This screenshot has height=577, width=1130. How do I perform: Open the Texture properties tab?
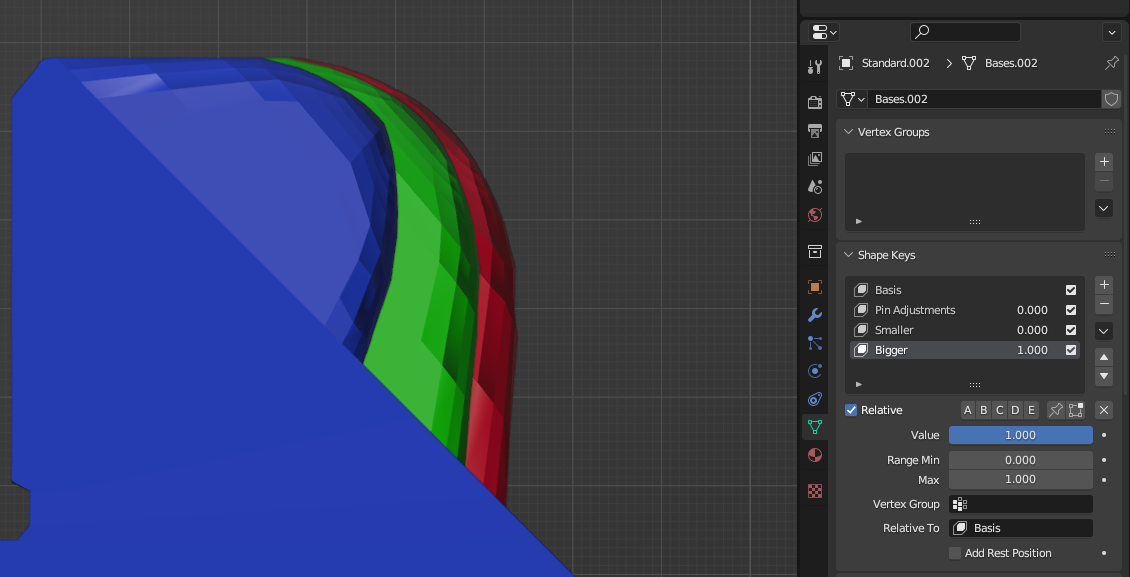815,491
